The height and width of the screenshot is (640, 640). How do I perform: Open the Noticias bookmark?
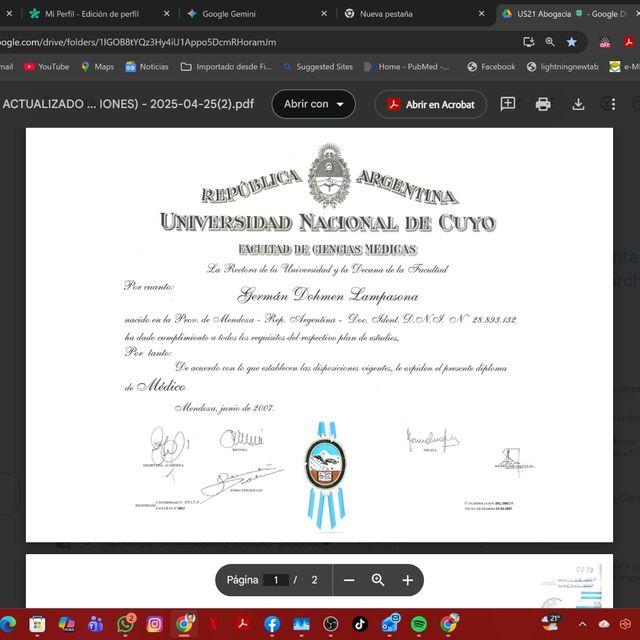point(147,67)
